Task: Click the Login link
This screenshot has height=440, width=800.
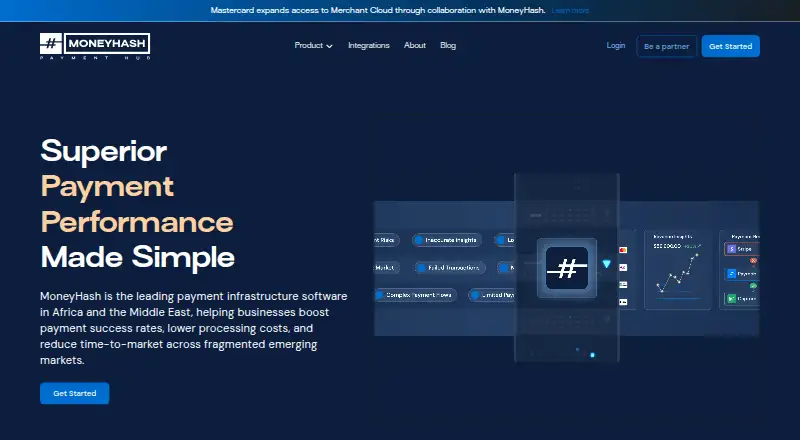Action: [616, 45]
